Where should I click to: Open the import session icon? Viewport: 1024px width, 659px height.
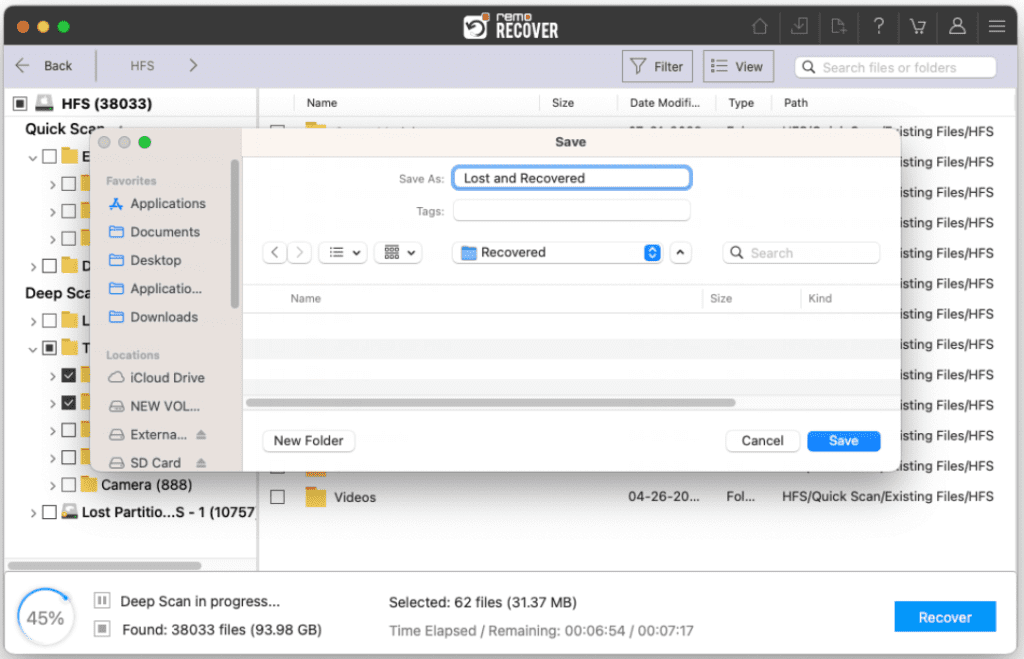799,26
